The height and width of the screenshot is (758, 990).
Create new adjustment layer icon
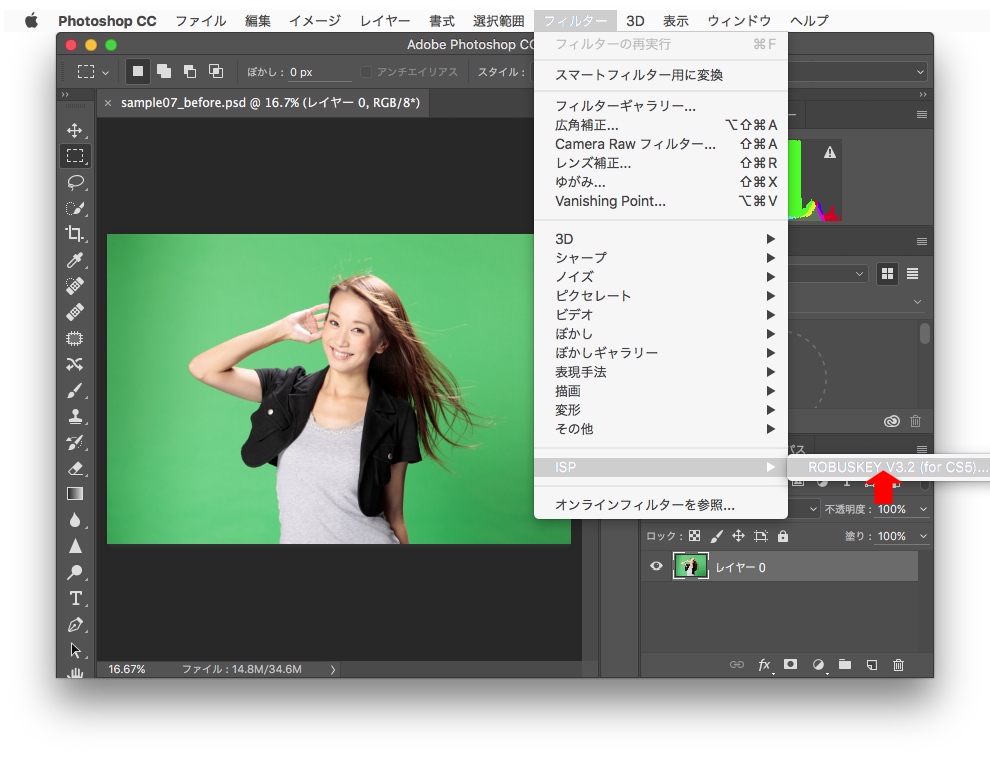click(x=818, y=665)
